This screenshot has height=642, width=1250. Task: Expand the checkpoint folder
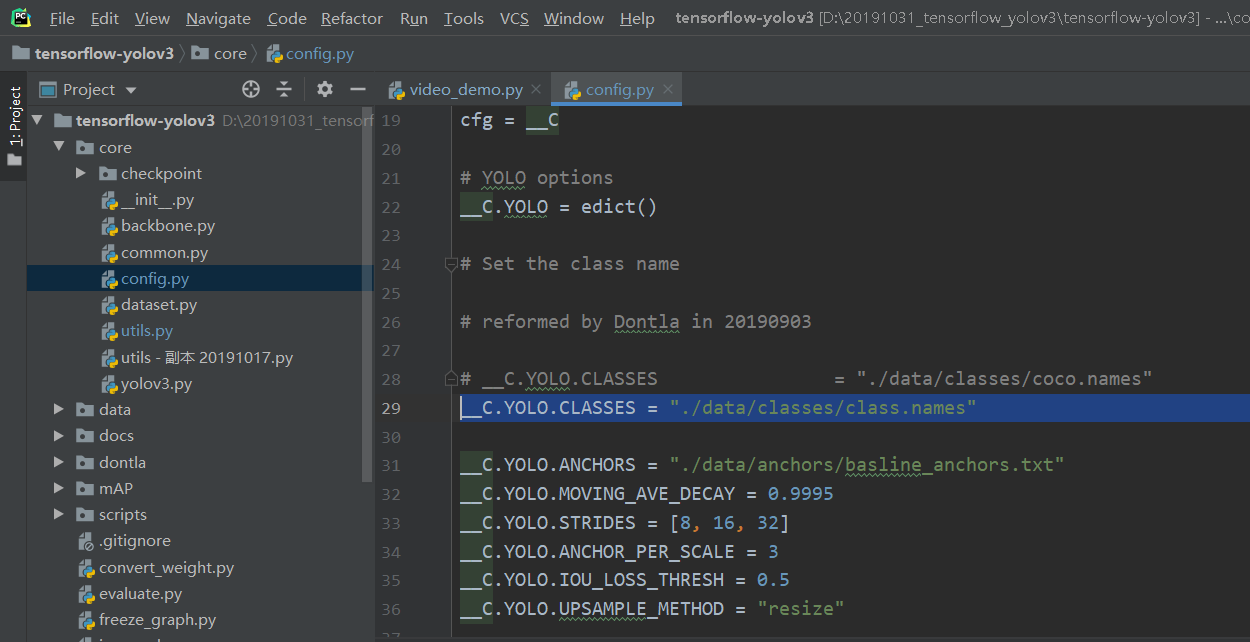(81, 173)
